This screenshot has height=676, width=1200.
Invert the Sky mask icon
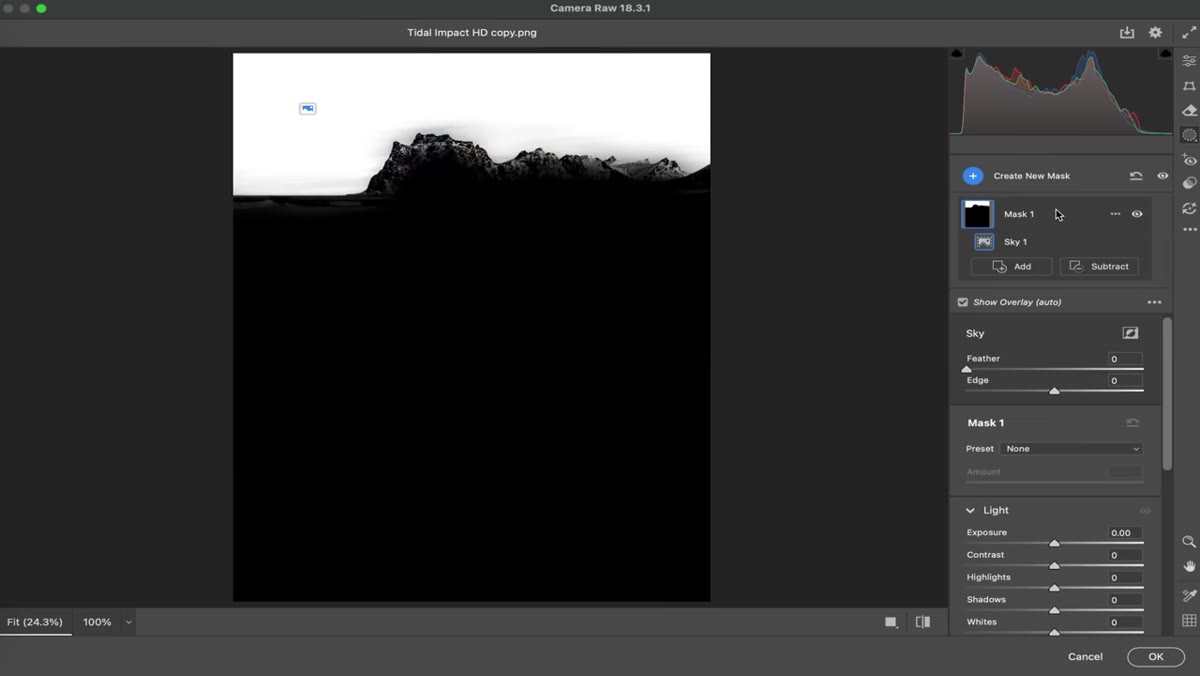(1130, 333)
